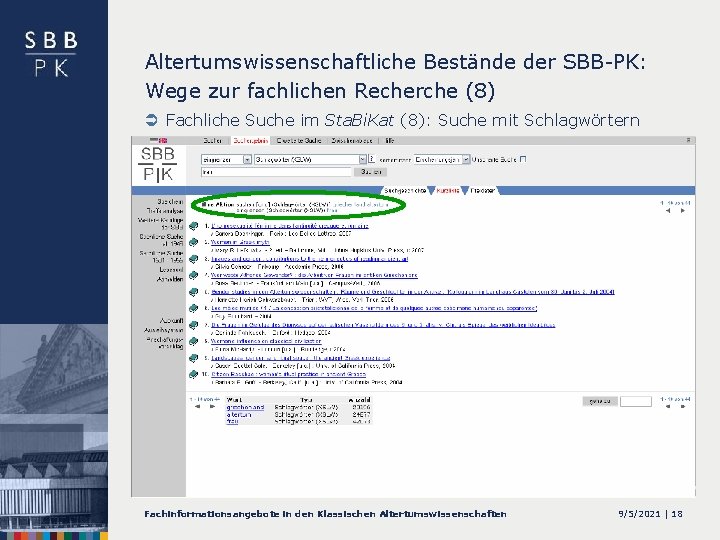The image size is (720, 540).
Task: Click Lesesaal in left sidebar
Action: 171,270
